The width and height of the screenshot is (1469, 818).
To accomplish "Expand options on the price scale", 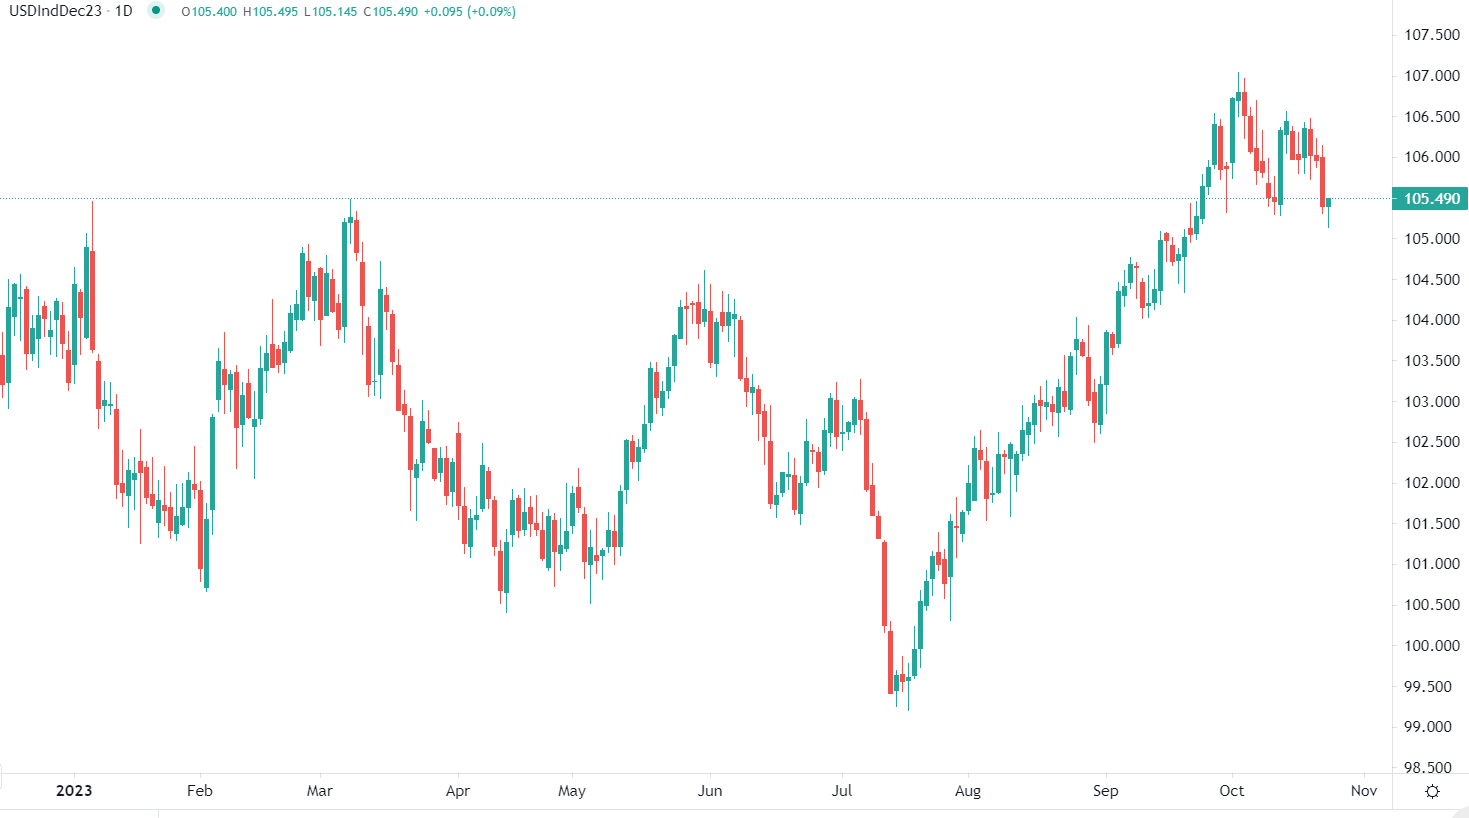I will [1428, 400].
